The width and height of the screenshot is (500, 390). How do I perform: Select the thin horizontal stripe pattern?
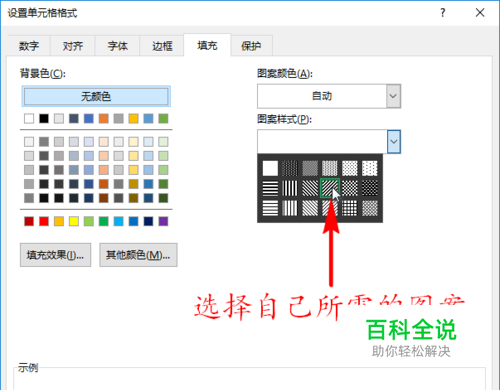click(270, 208)
